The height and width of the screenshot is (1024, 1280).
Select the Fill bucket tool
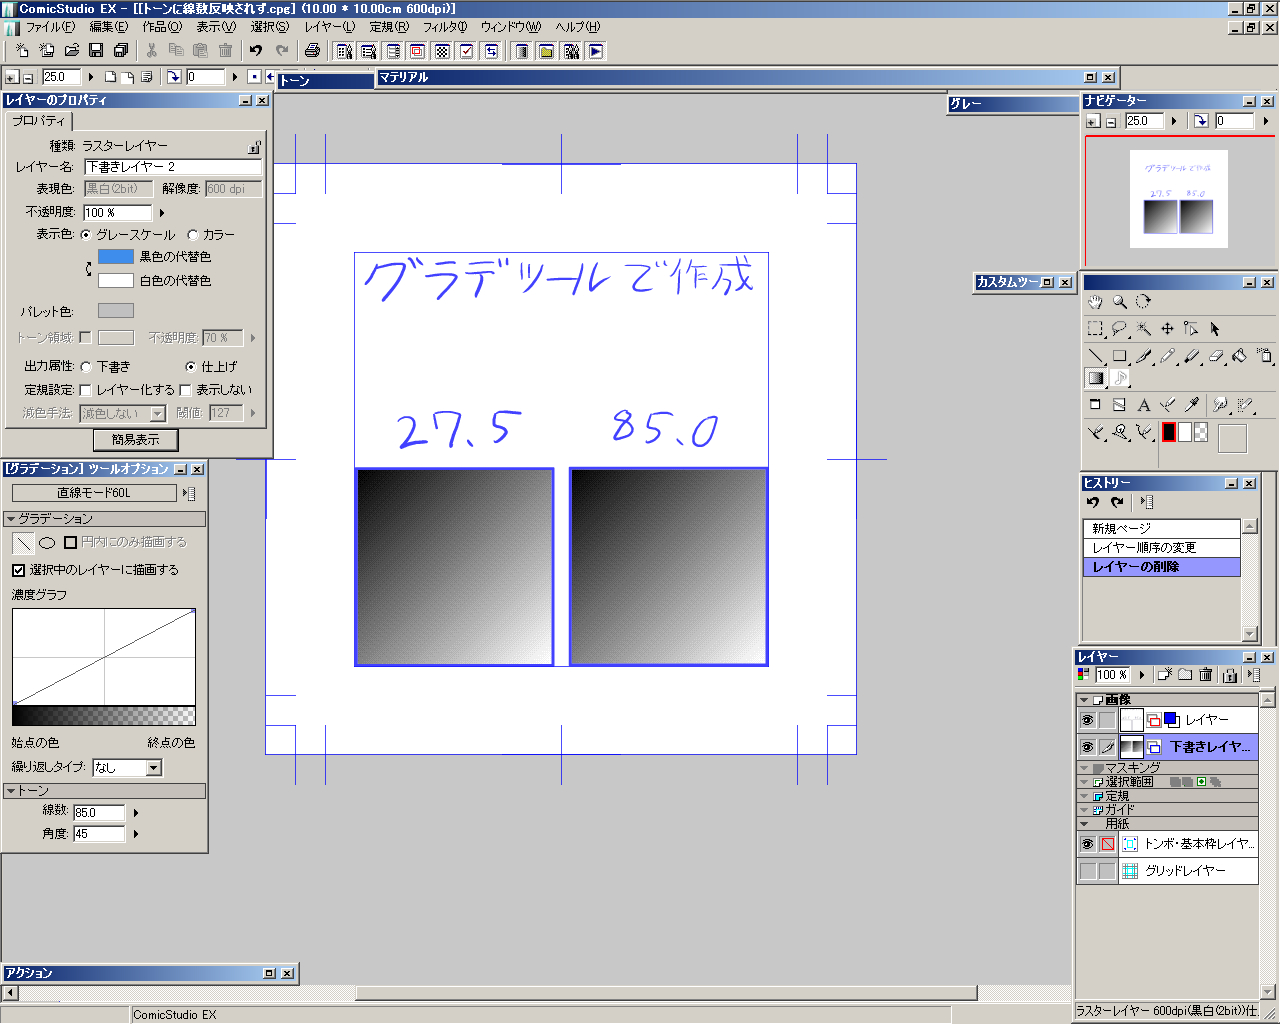[x=1240, y=356]
